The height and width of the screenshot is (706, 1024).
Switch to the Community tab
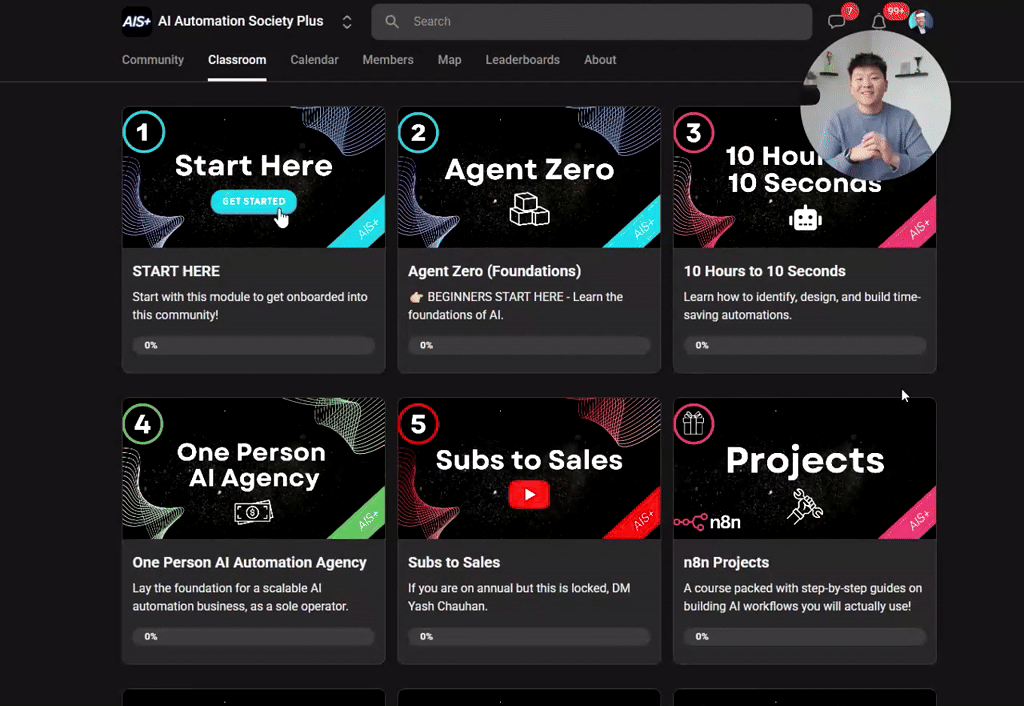pyautogui.click(x=152, y=60)
